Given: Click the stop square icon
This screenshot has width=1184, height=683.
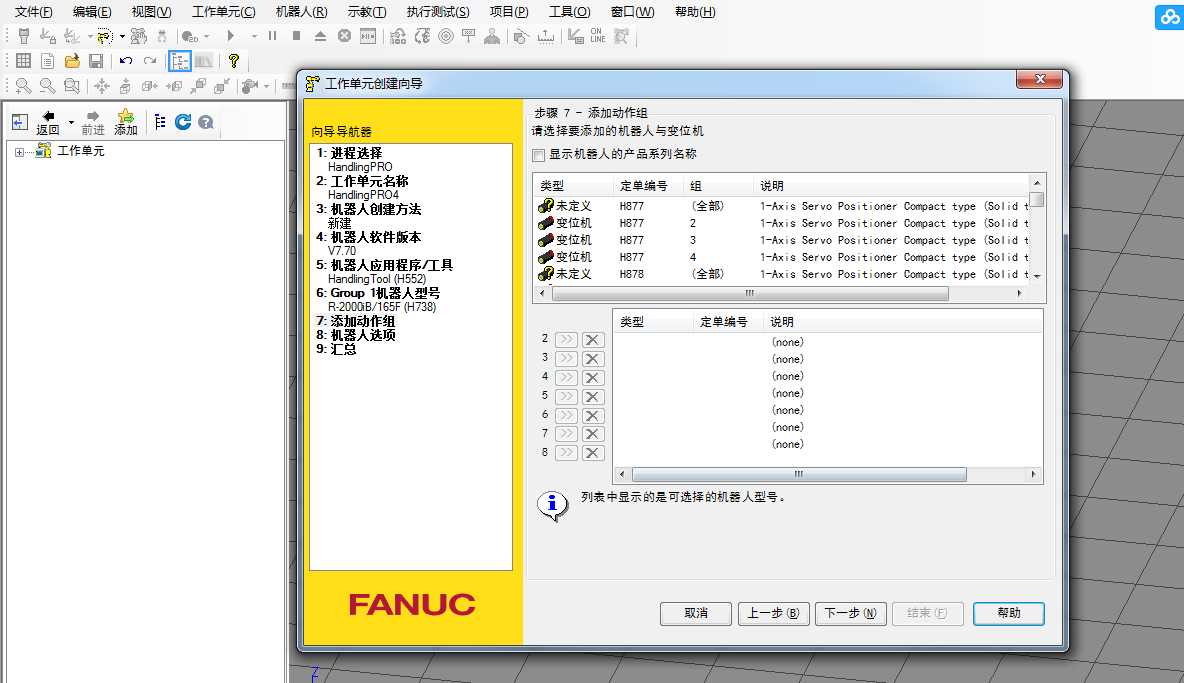Looking at the screenshot, I should pyautogui.click(x=297, y=35).
